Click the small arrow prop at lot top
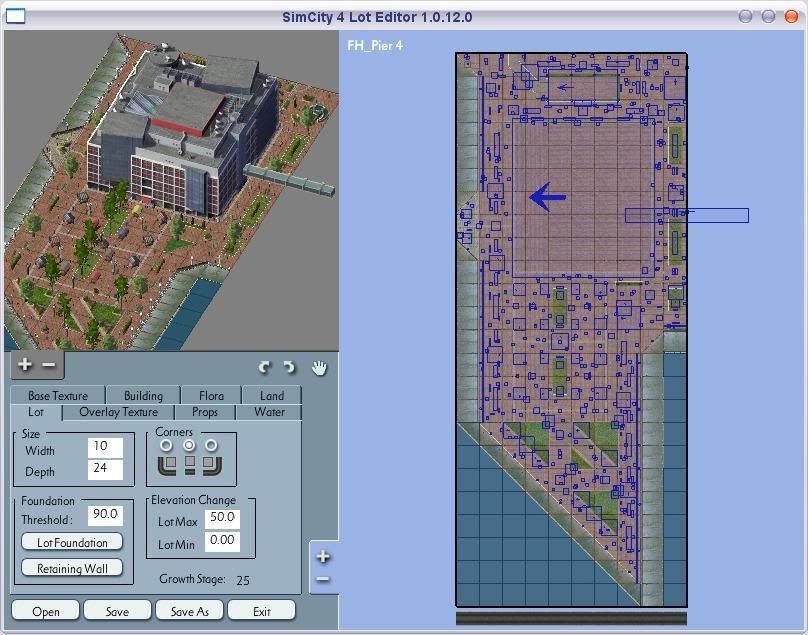Image resolution: width=808 pixels, height=635 pixels. click(x=565, y=87)
